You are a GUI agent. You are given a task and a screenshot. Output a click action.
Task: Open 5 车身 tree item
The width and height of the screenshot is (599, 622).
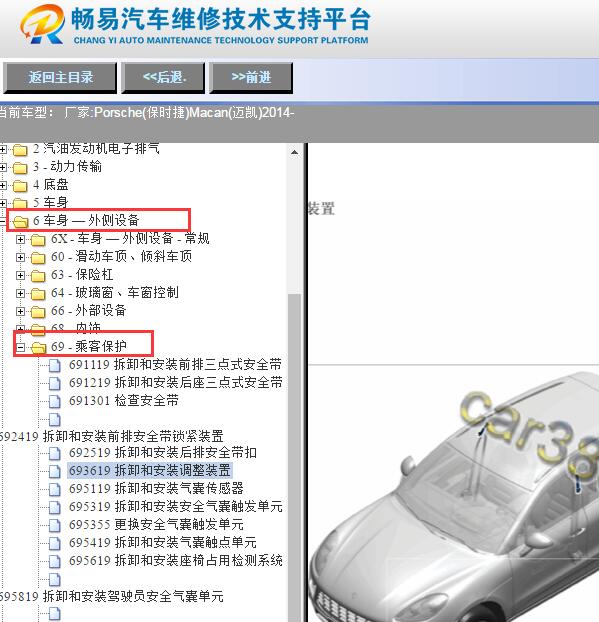50,203
